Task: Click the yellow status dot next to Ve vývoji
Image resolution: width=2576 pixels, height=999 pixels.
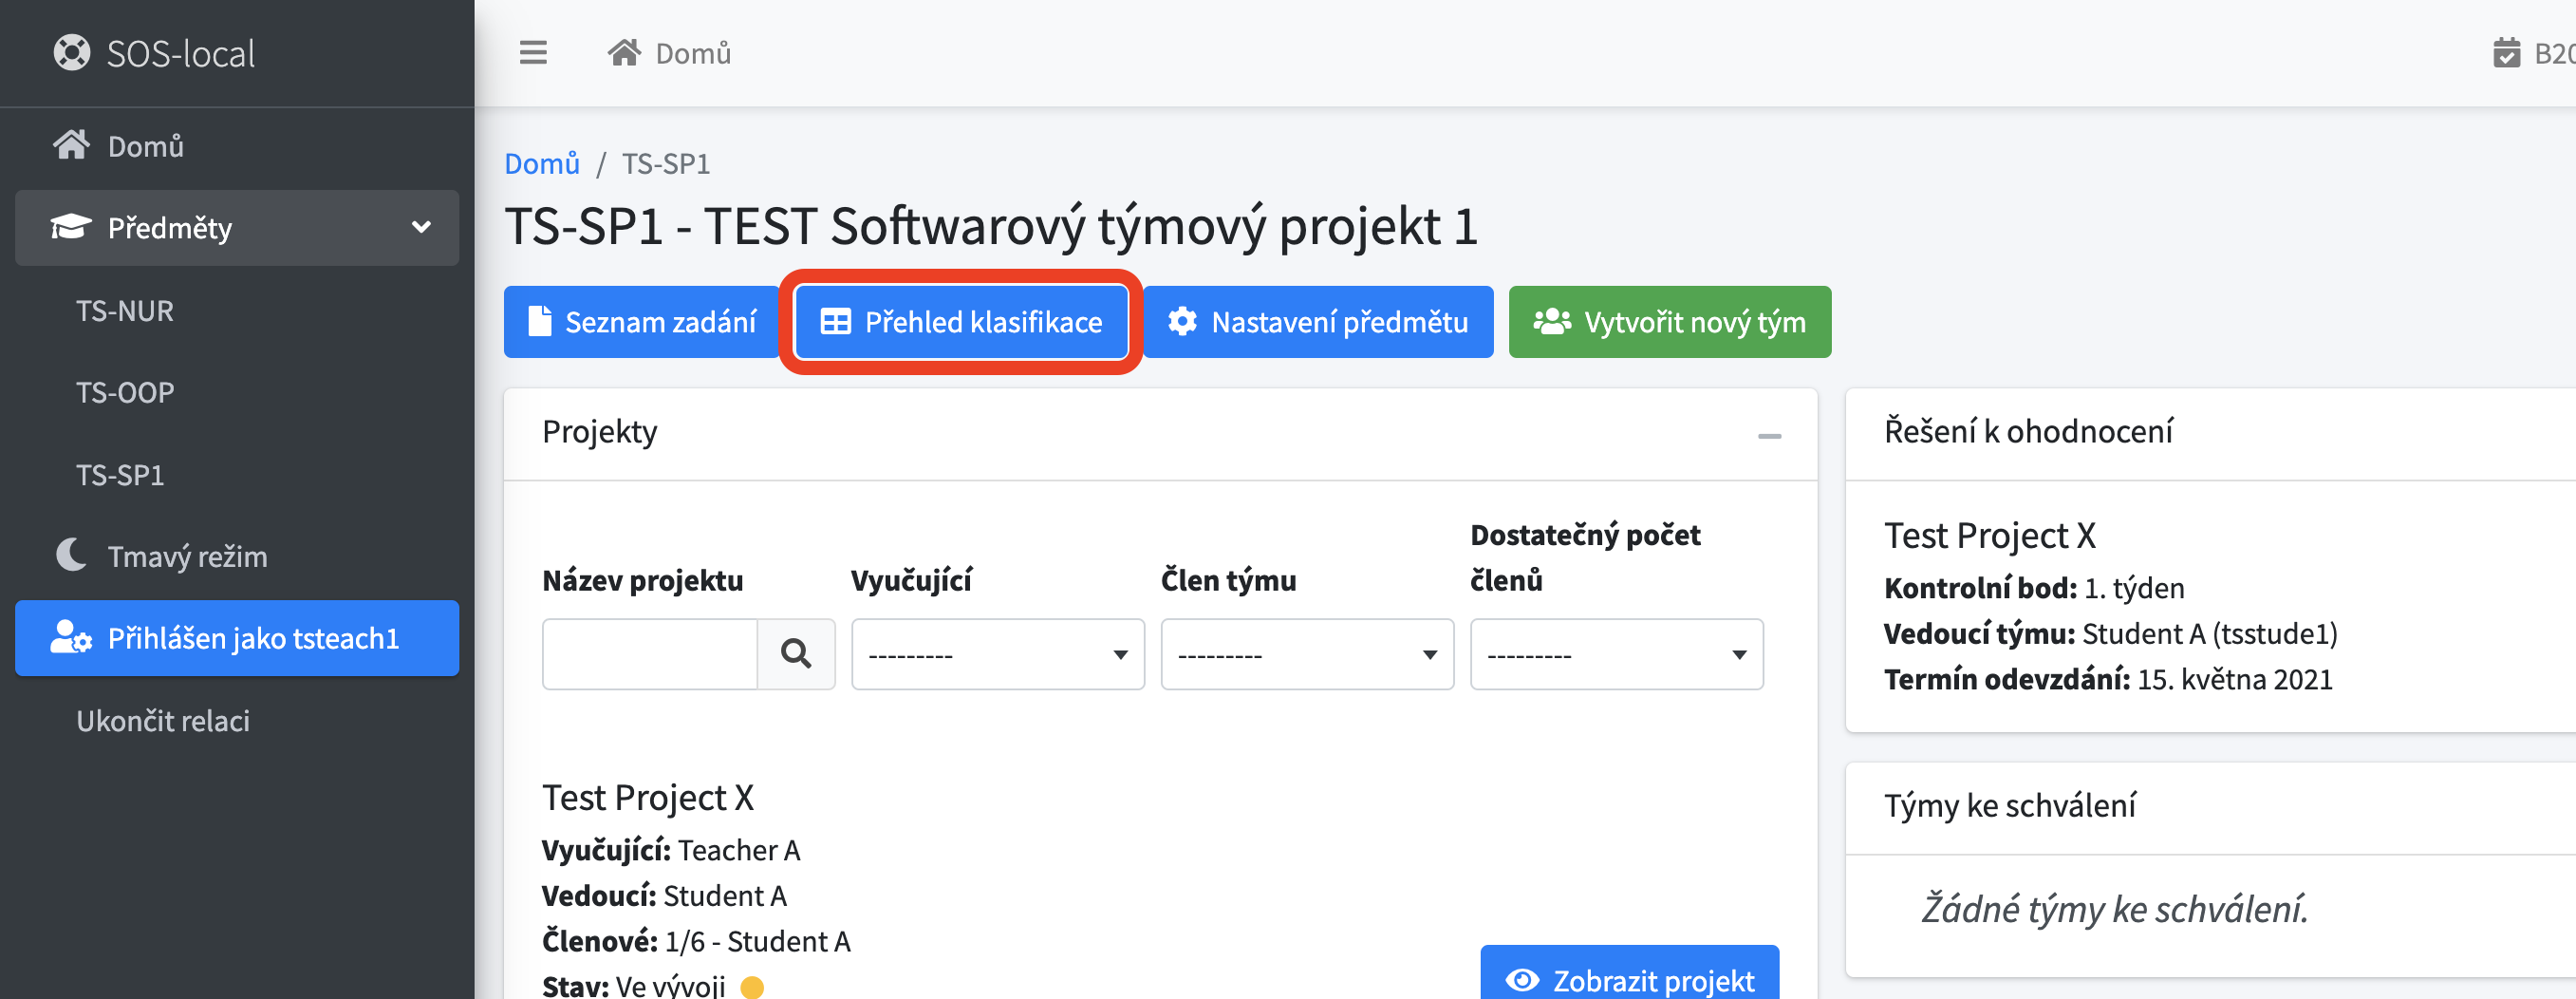Action: (x=752, y=988)
